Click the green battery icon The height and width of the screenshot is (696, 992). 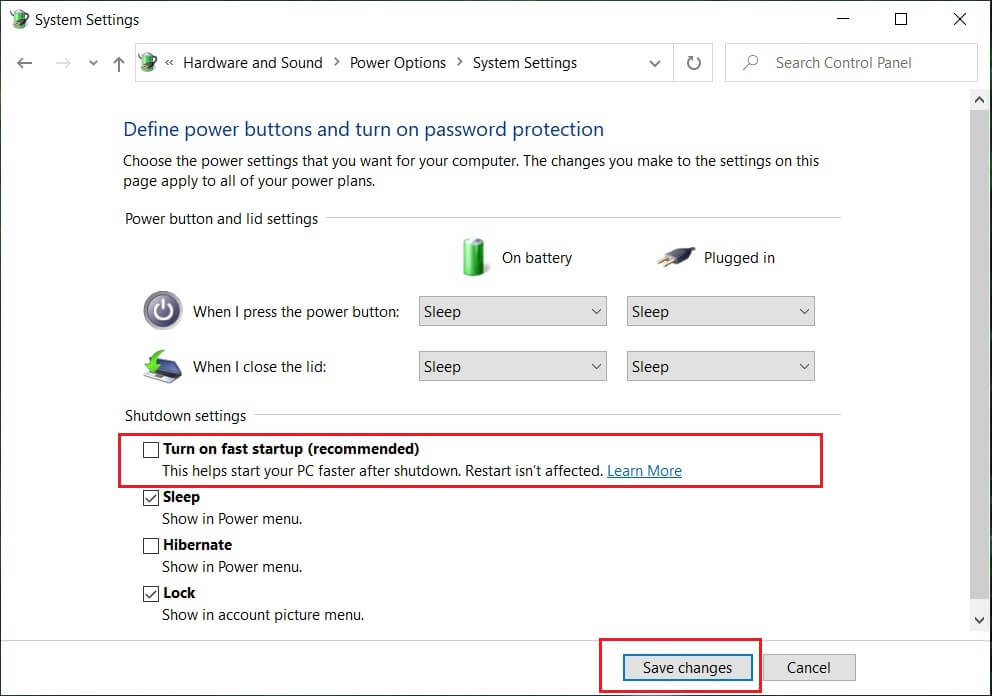473,257
